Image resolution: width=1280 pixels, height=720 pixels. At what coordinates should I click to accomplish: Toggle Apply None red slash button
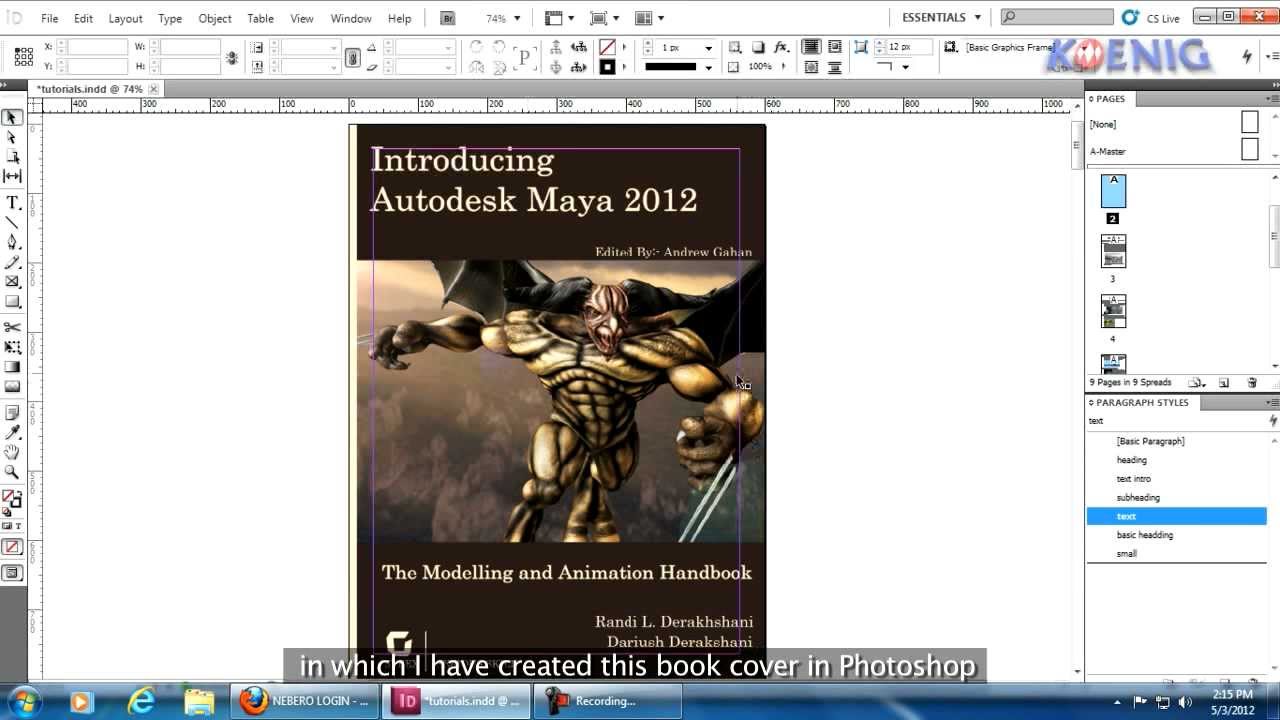tap(12, 547)
